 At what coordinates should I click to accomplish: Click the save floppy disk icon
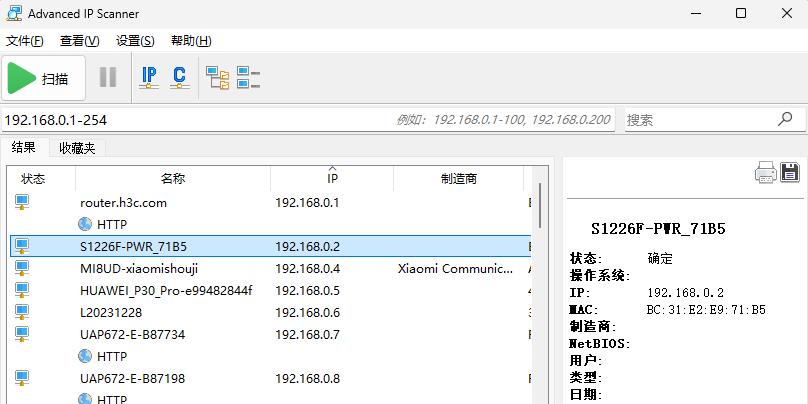(789, 172)
